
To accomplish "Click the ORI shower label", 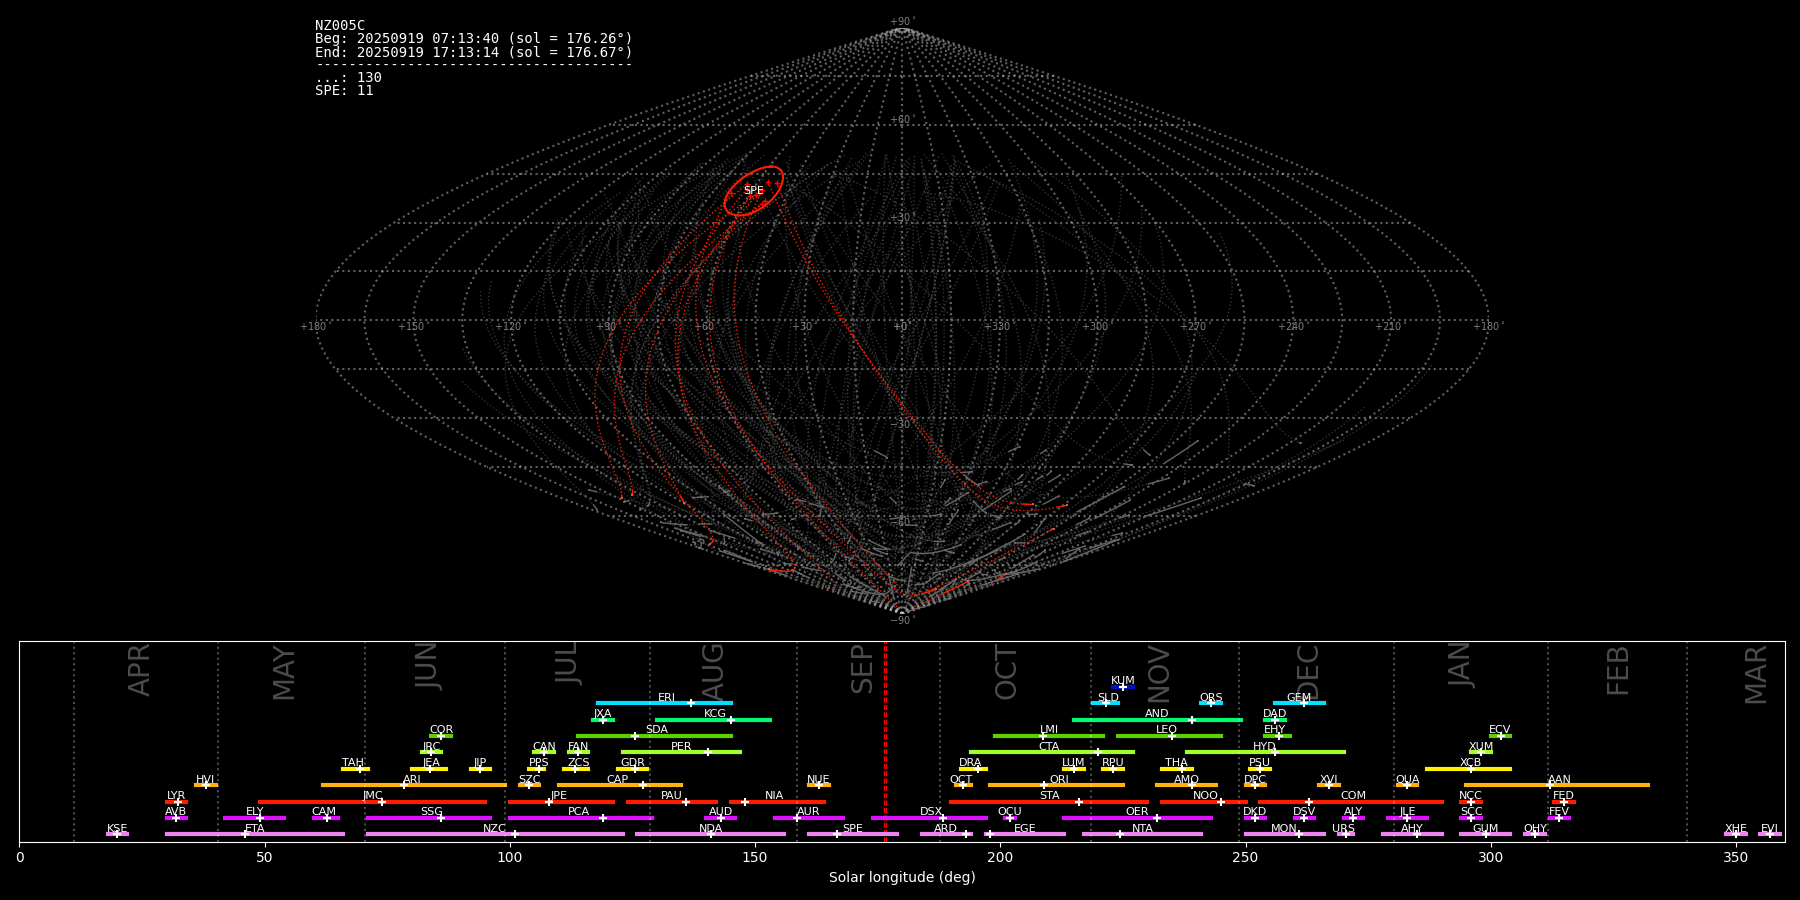I will click(1059, 779).
